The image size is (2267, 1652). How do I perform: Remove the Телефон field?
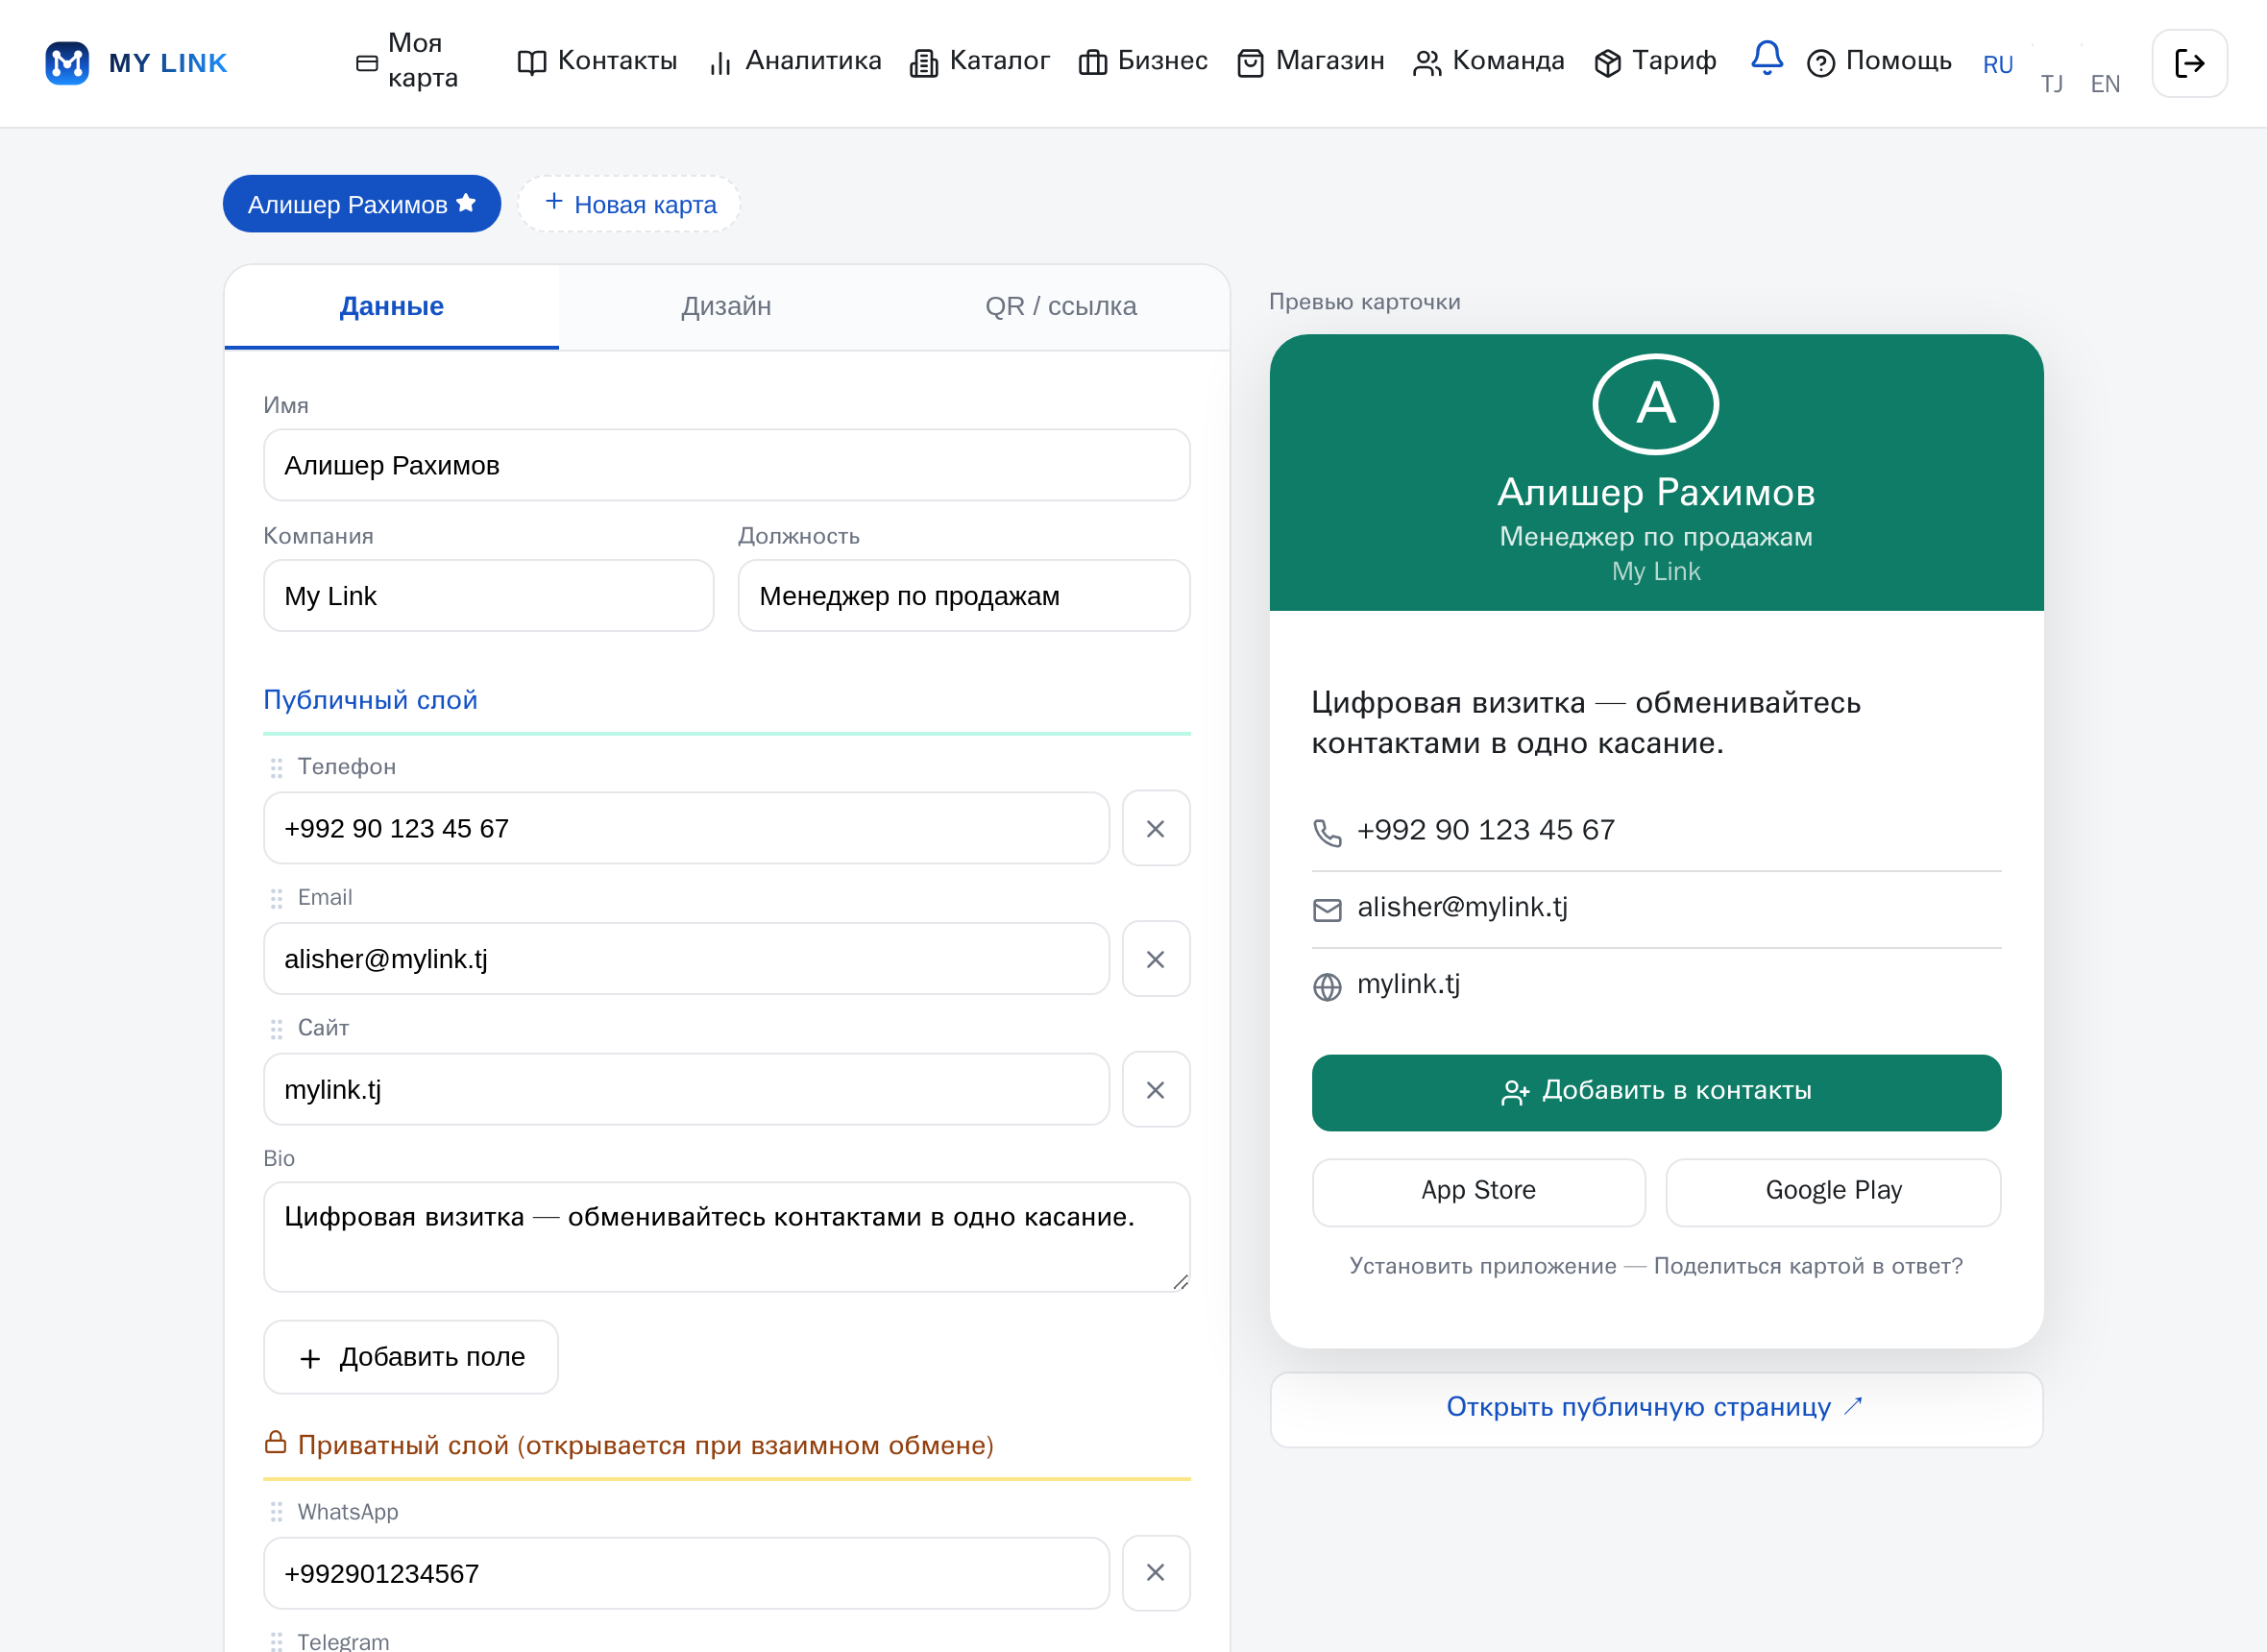(1155, 828)
